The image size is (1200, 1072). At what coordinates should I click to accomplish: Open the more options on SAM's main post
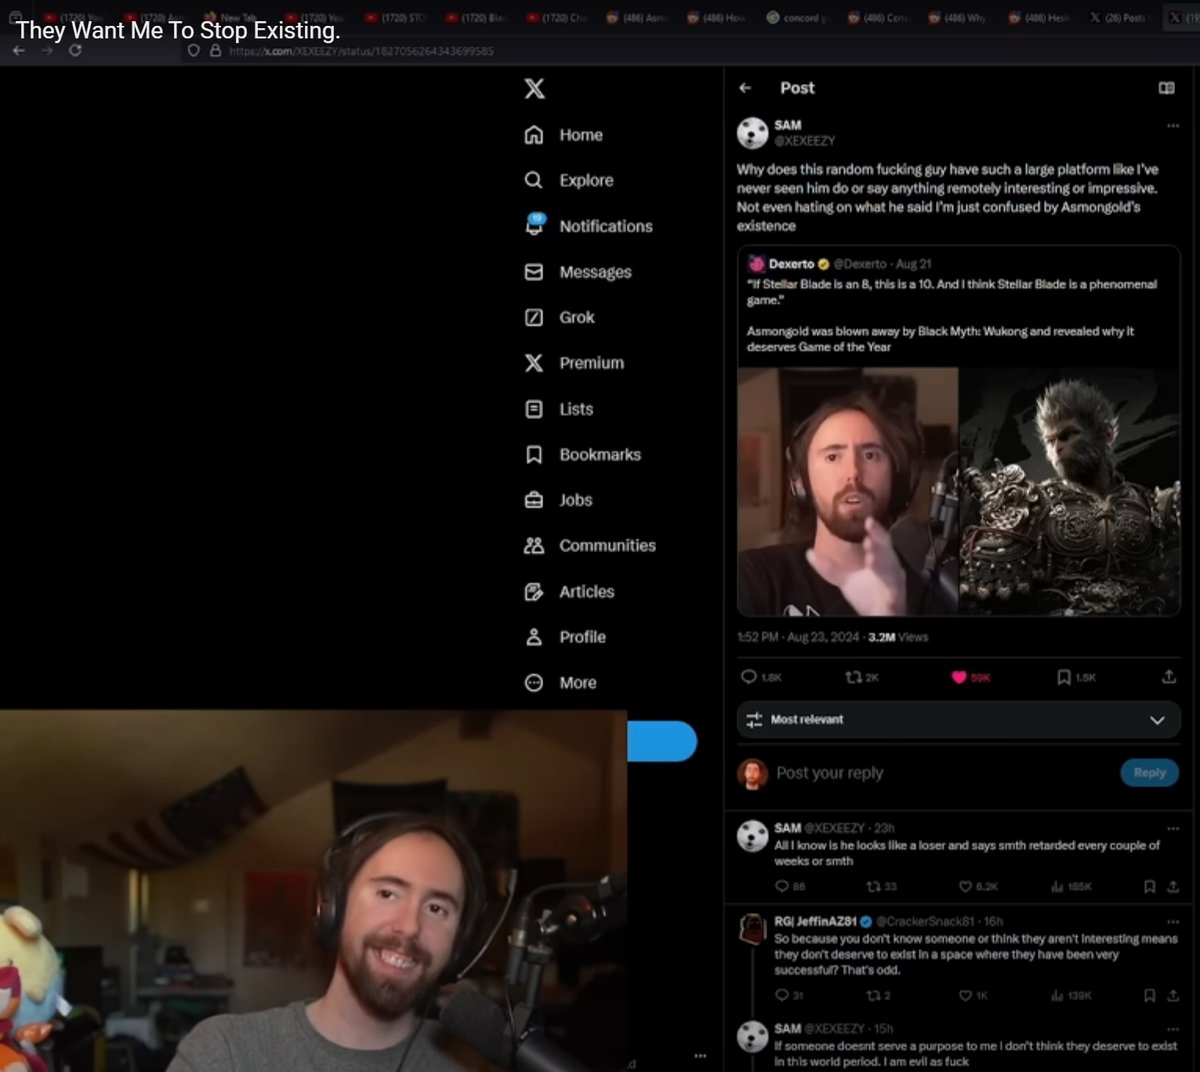[x=1172, y=126]
